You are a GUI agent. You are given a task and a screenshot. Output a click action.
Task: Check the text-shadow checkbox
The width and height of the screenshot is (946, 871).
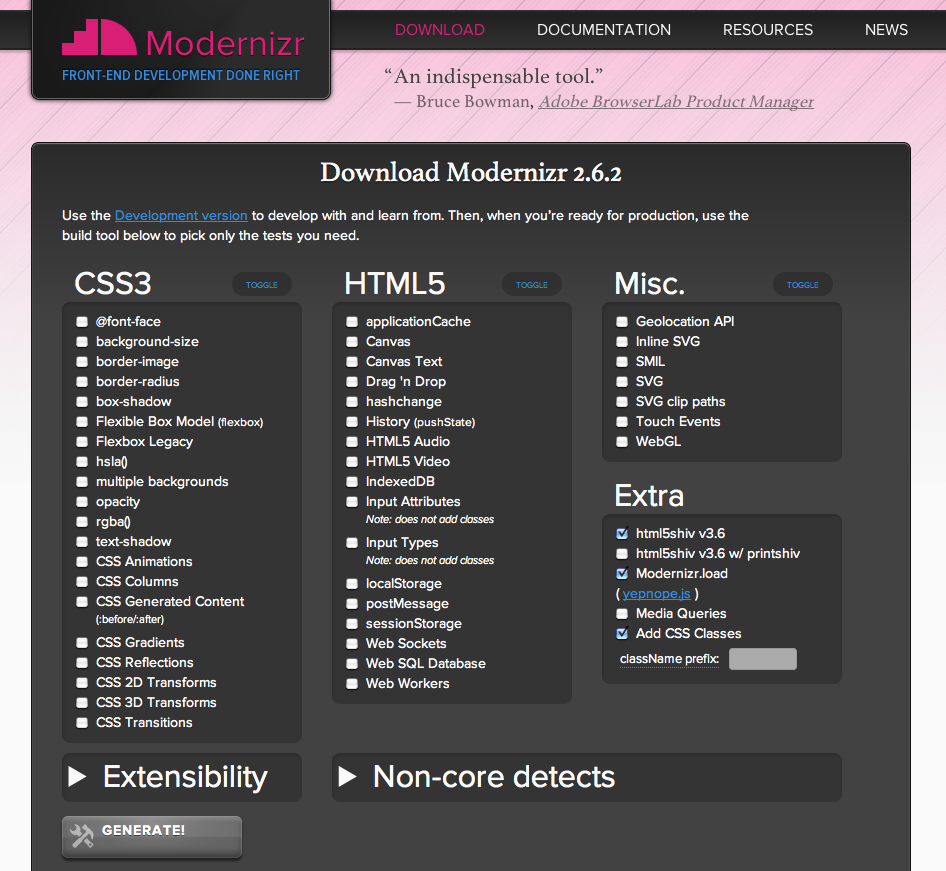[82, 542]
